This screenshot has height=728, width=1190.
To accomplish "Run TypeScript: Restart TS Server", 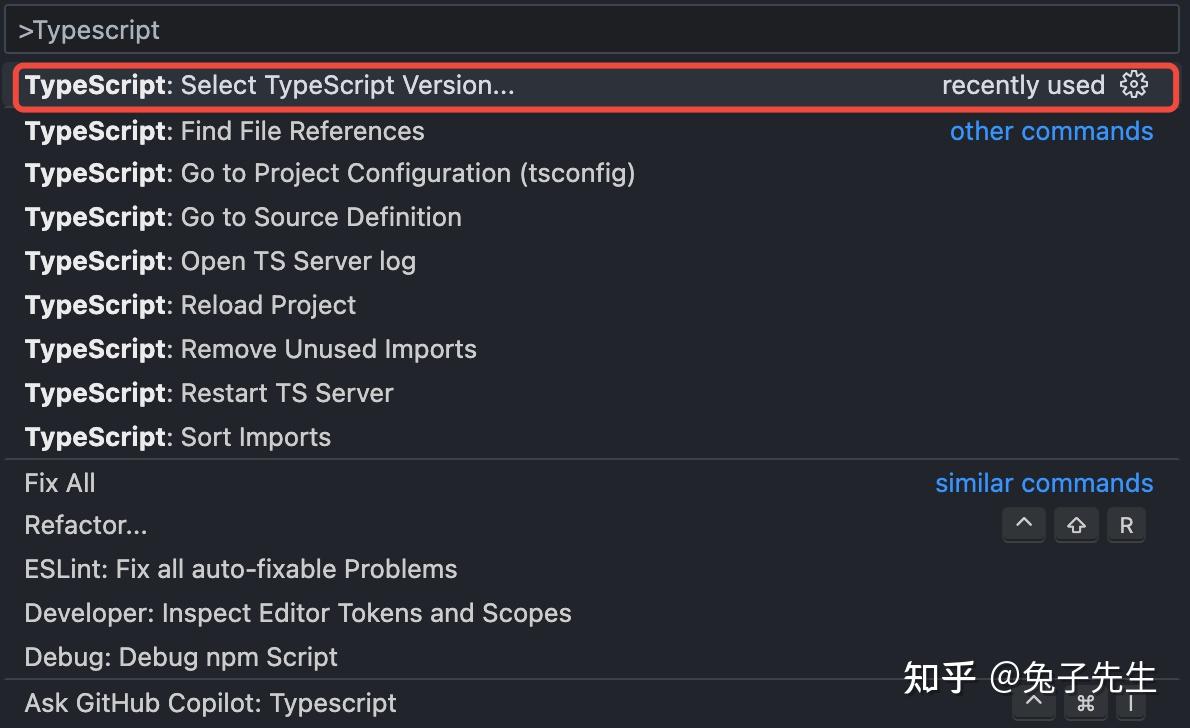I will pyautogui.click(x=209, y=394).
